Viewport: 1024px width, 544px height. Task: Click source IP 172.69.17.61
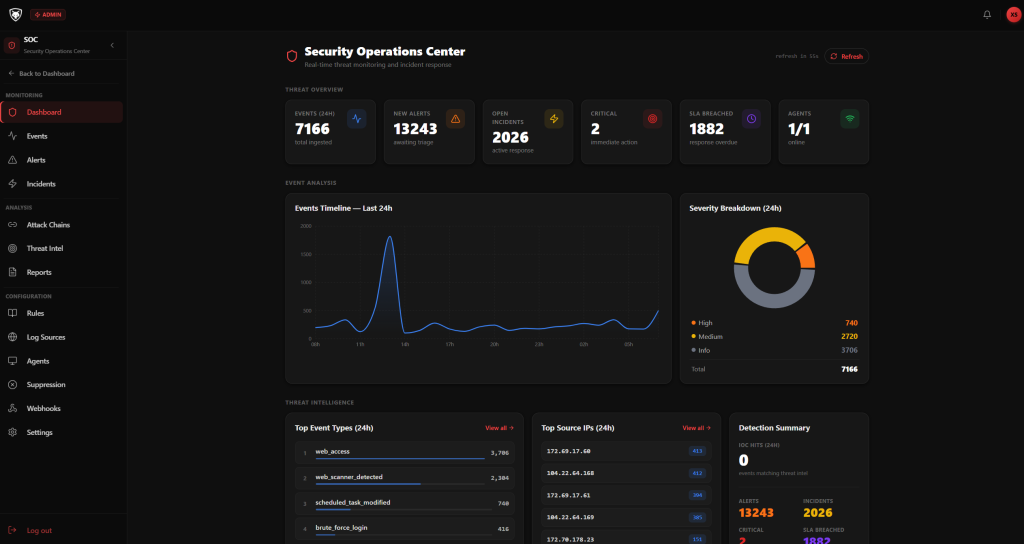[x=626, y=496]
